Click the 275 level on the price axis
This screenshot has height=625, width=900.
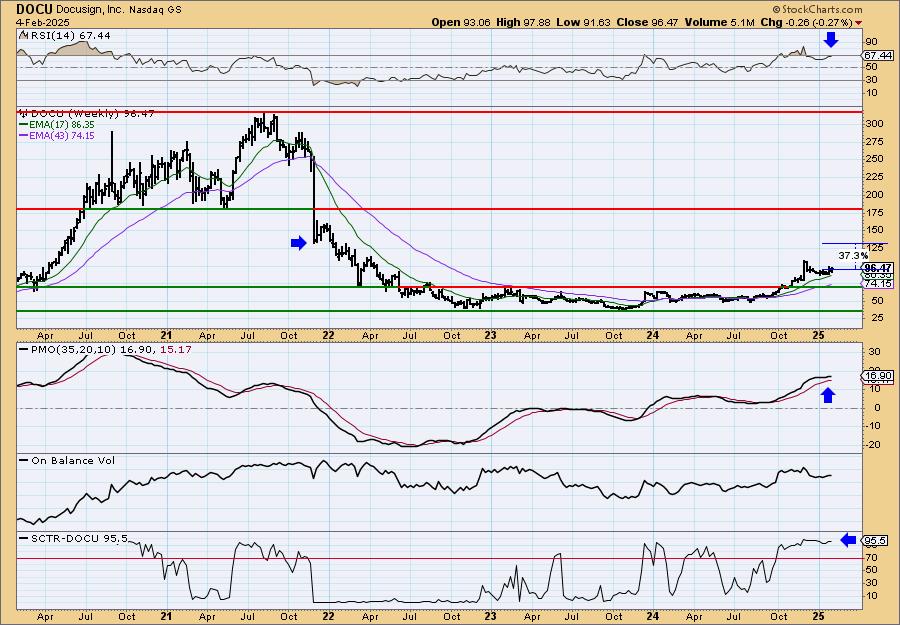tap(875, 142)
